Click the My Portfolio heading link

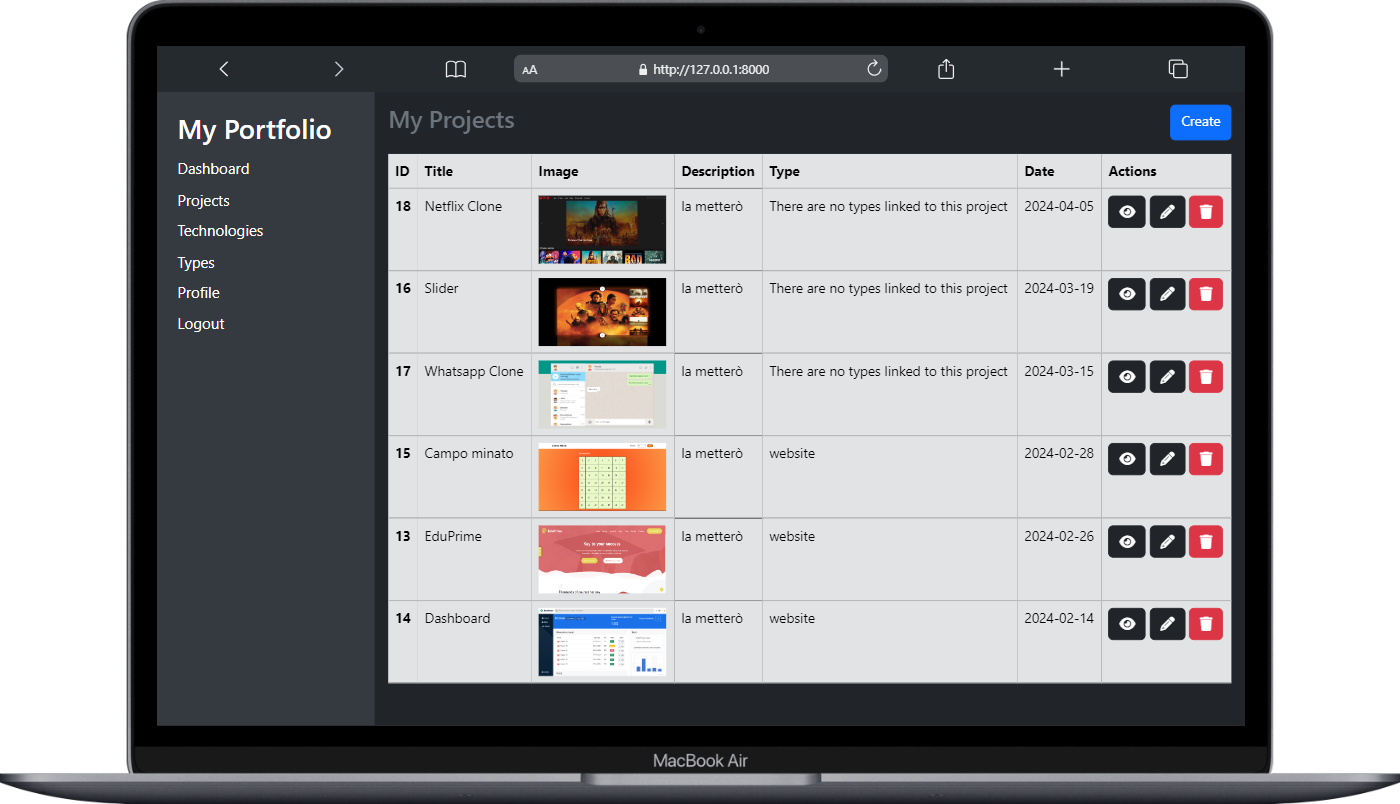(254, 130)
